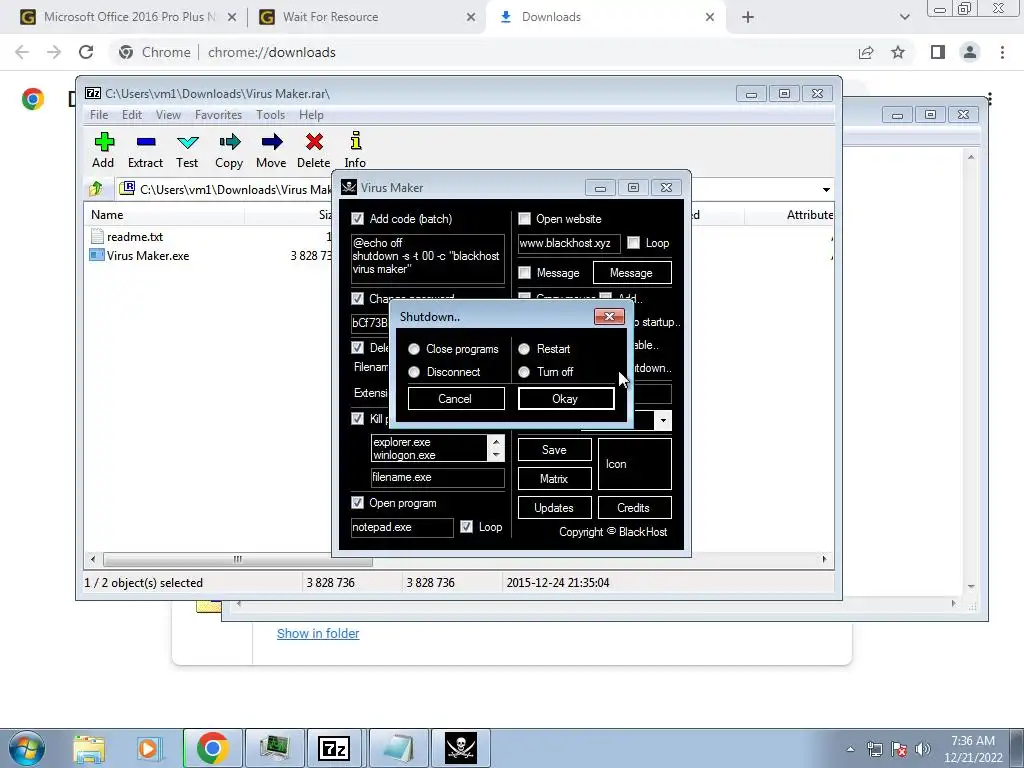Show hidden system tray icons

point(850,749)
